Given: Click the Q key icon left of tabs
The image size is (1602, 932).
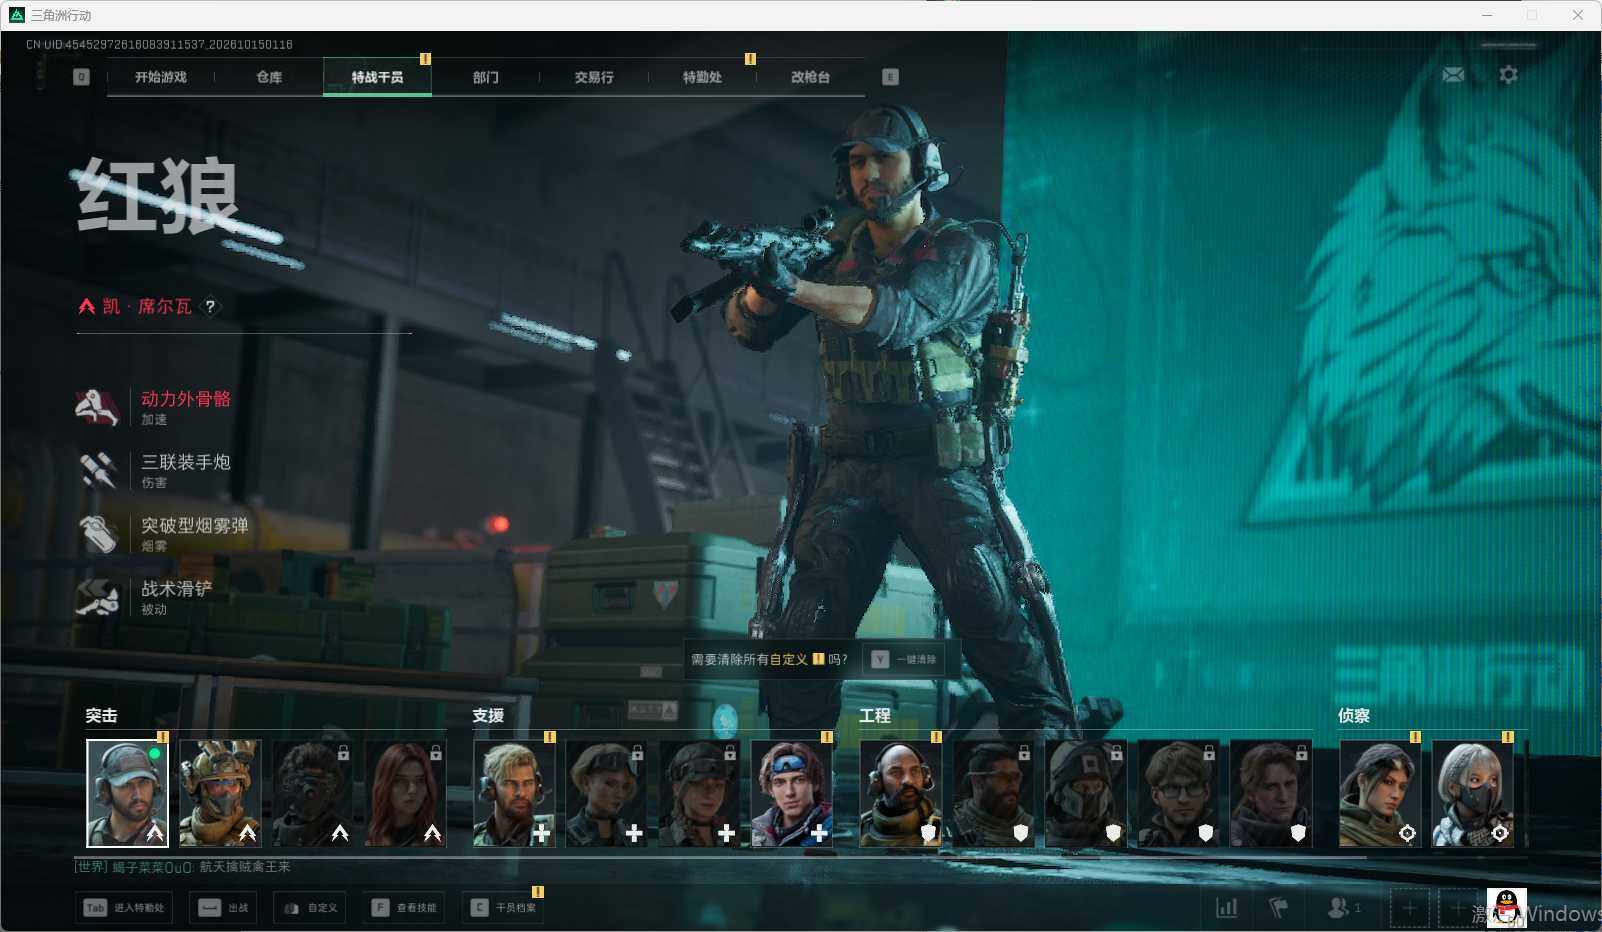Looking at the screenshot, I should [81, 77].
